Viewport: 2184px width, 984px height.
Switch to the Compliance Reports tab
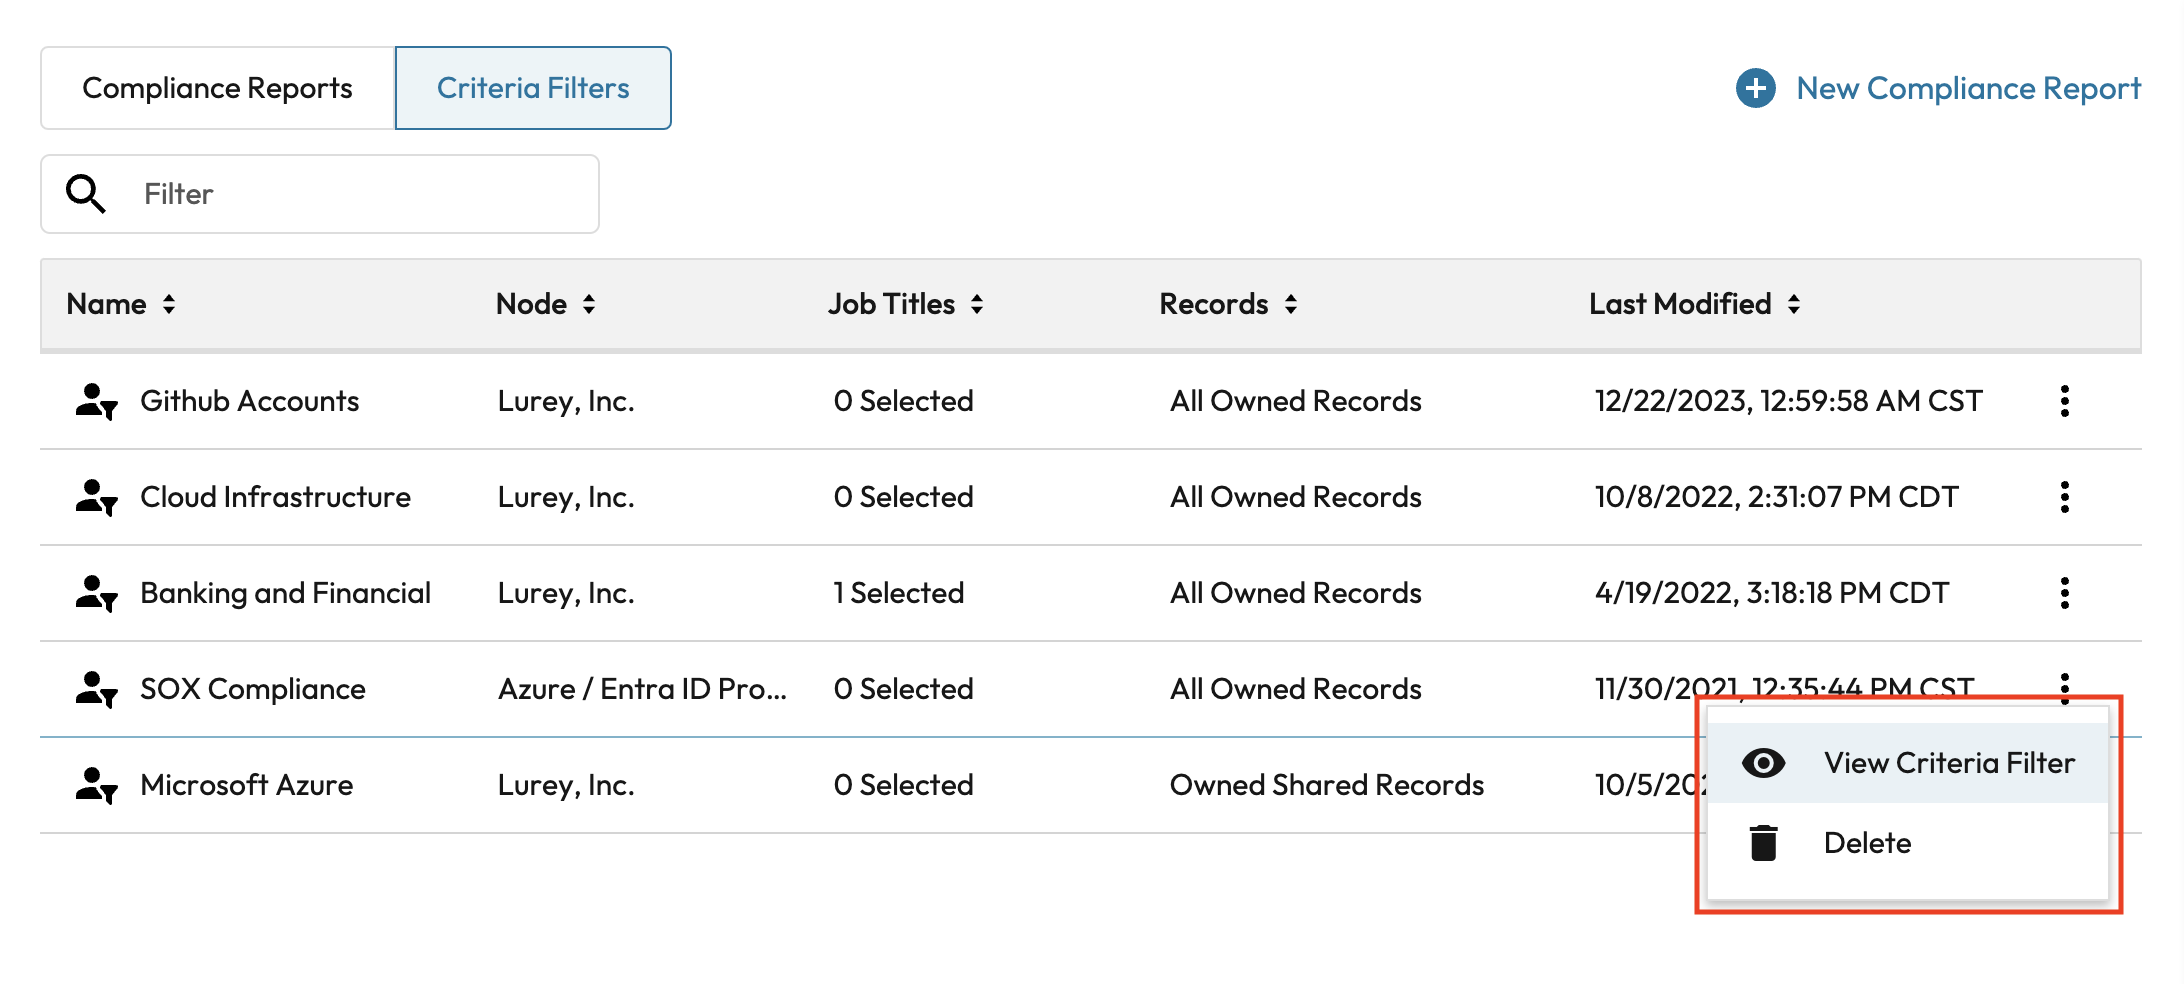(217, 88)
